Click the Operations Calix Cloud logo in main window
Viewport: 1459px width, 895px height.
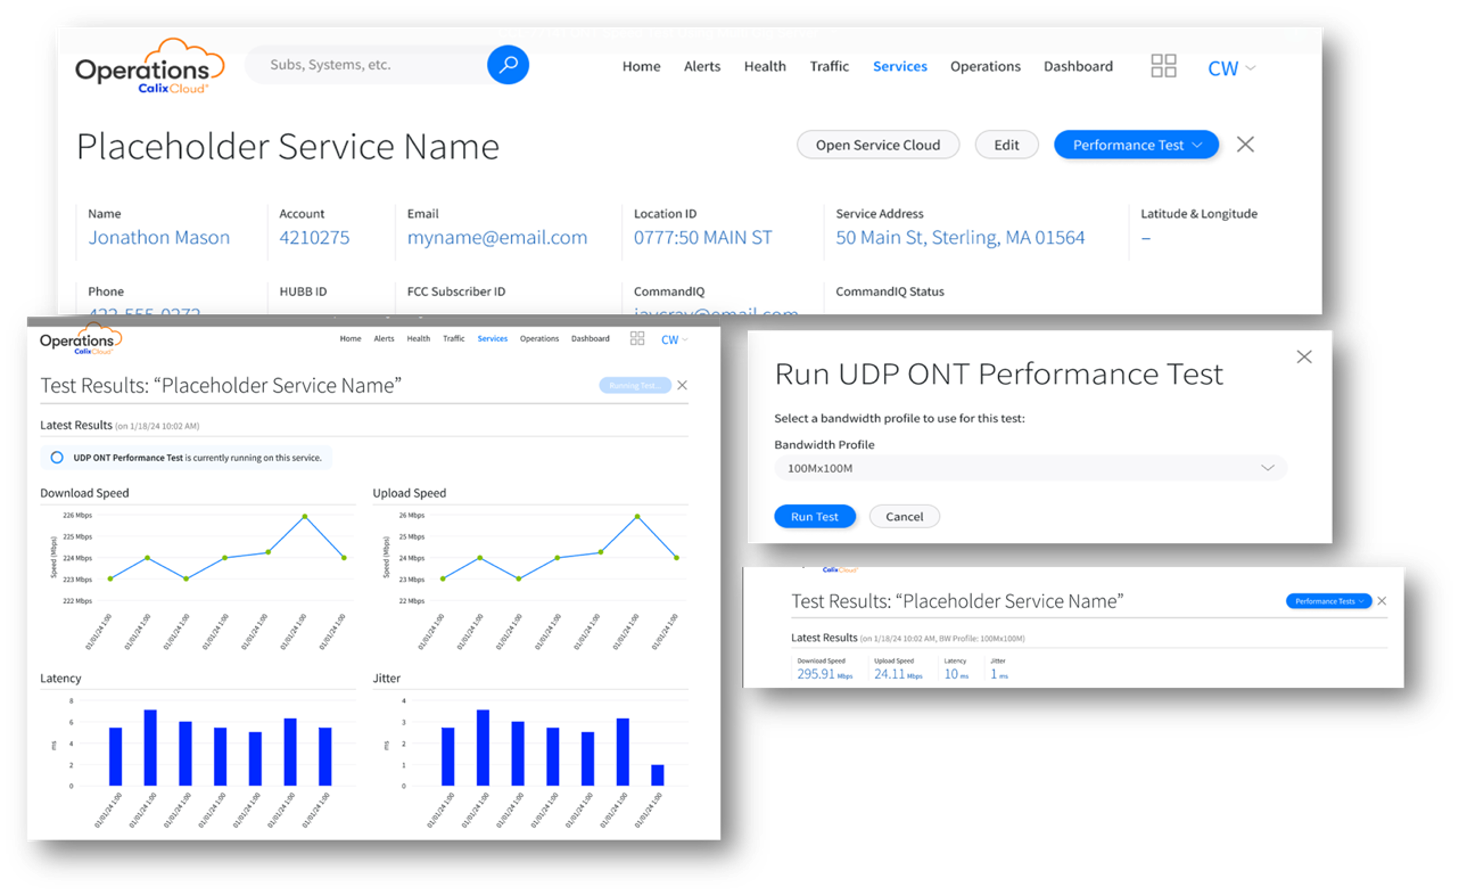tap(149, 67)
